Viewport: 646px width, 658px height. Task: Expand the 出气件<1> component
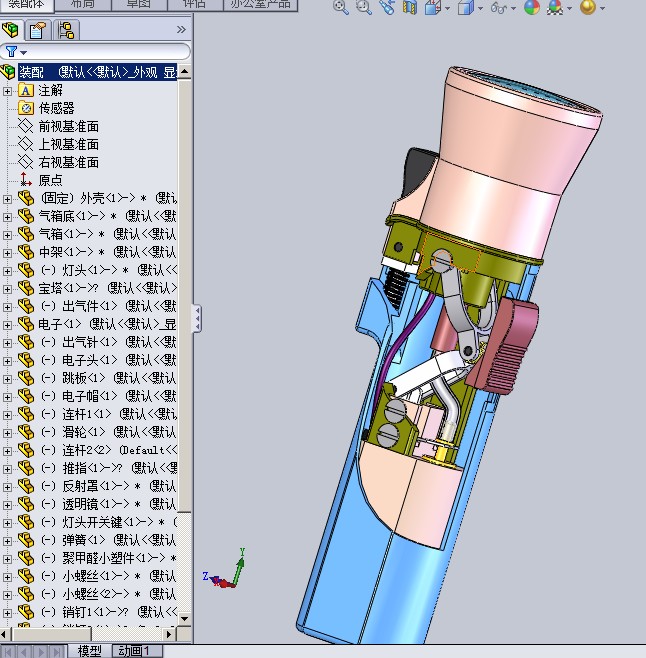click(7, 307)
